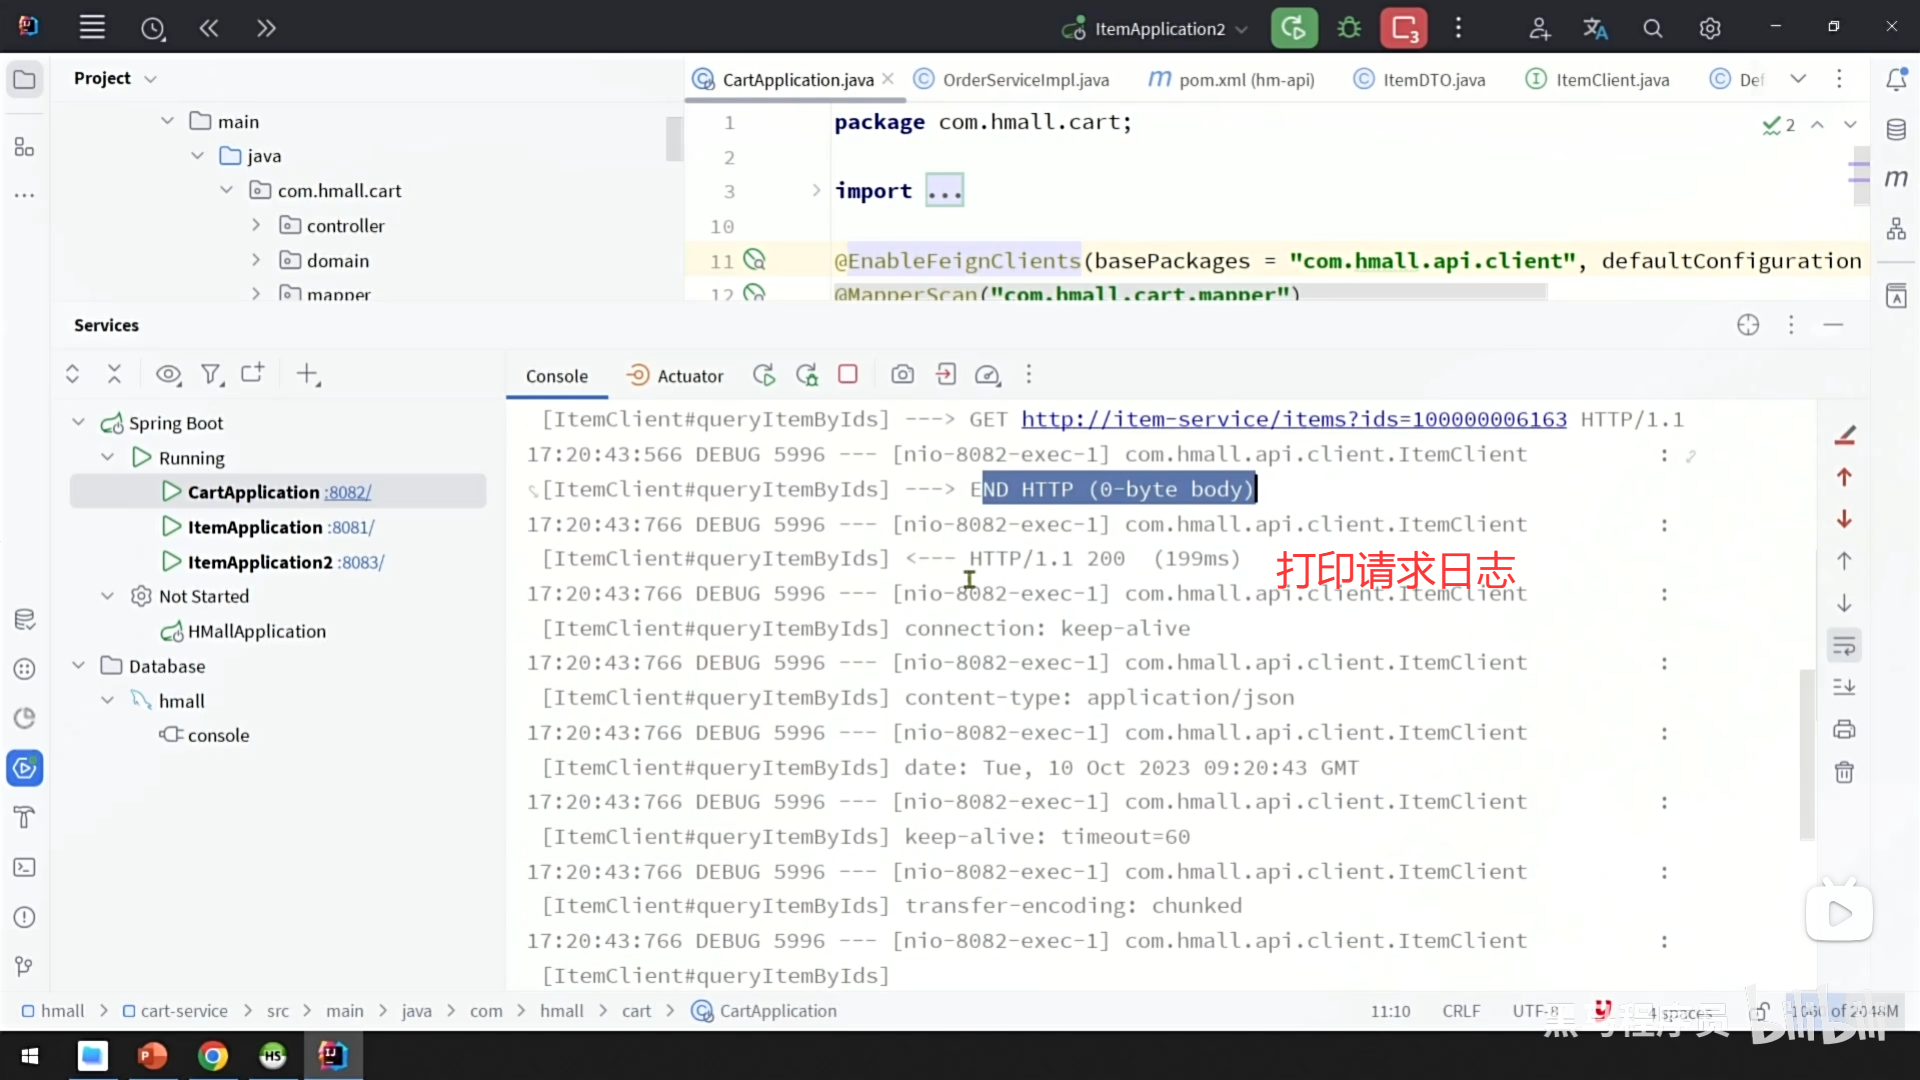Click the Debug bug icon
The height and width of the screenshot is (1080, 1920).
pos(1349,28)
